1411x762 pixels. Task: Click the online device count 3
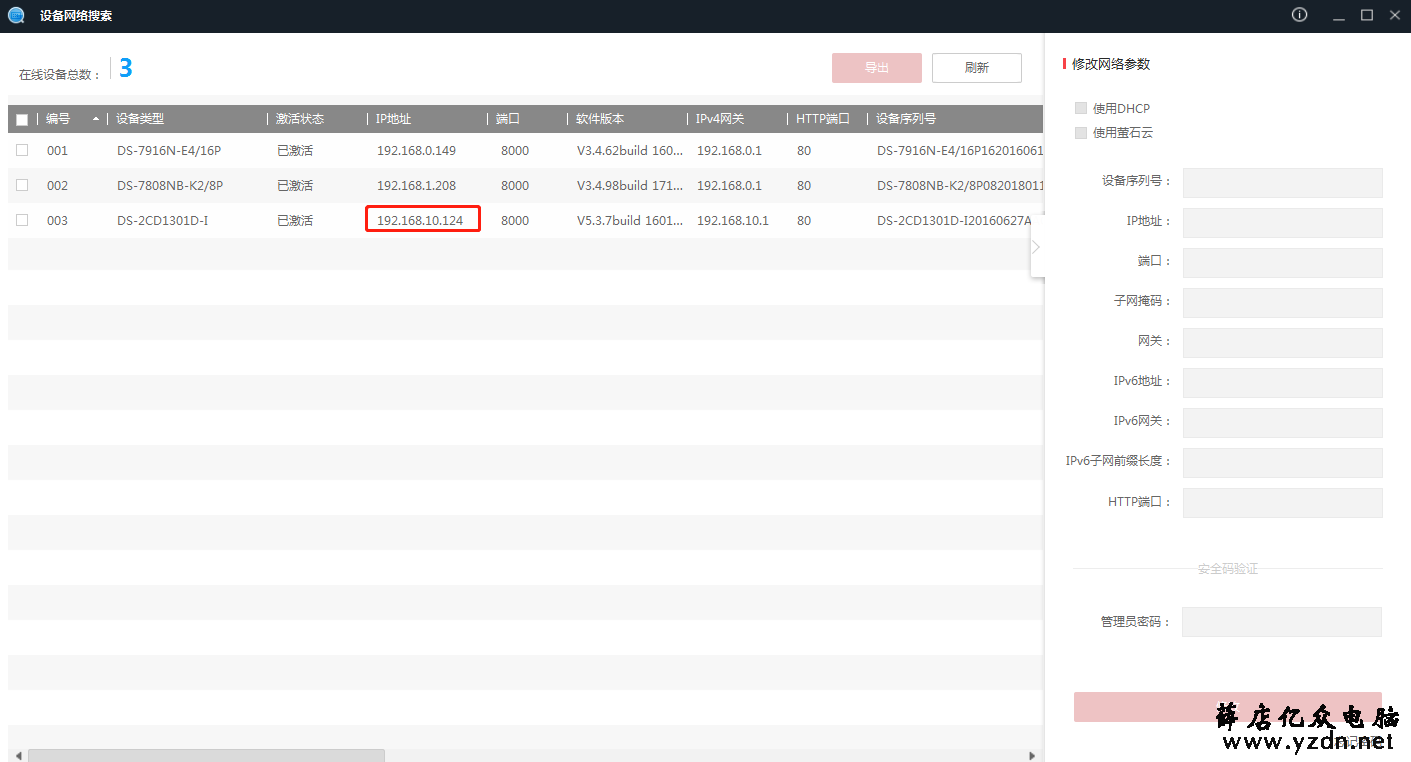pos(125,68)
